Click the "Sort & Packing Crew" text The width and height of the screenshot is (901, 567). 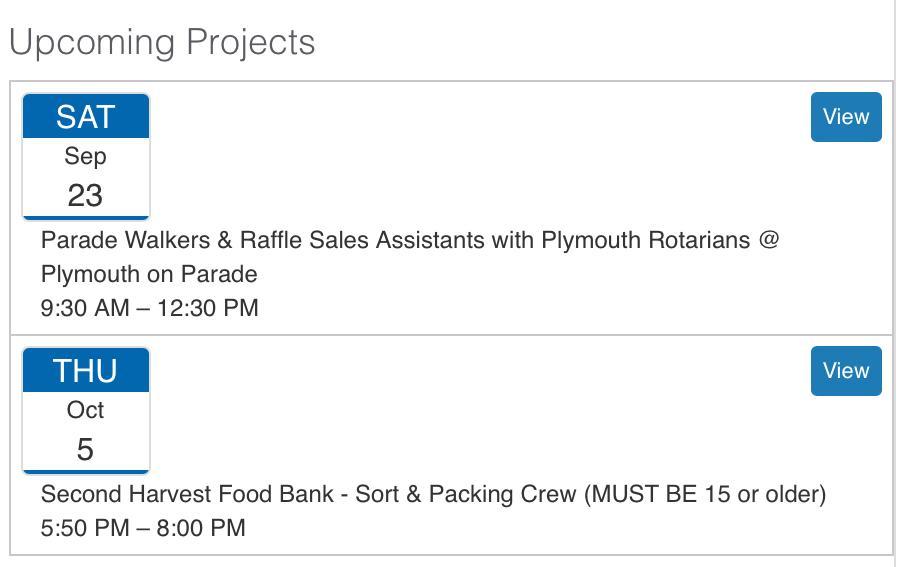[x=466, y=494]
